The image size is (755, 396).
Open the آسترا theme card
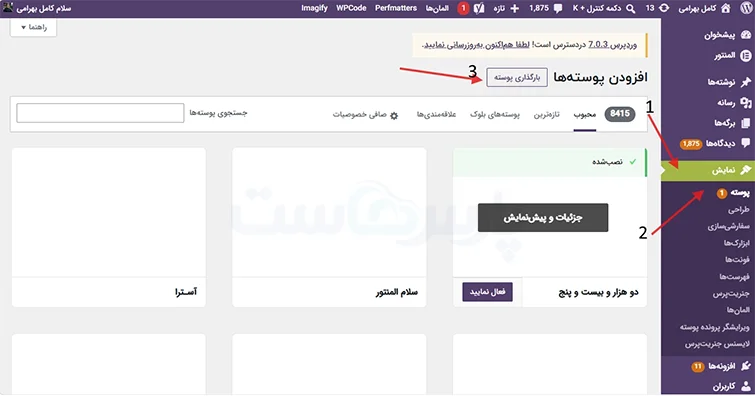tap(109, 227)
